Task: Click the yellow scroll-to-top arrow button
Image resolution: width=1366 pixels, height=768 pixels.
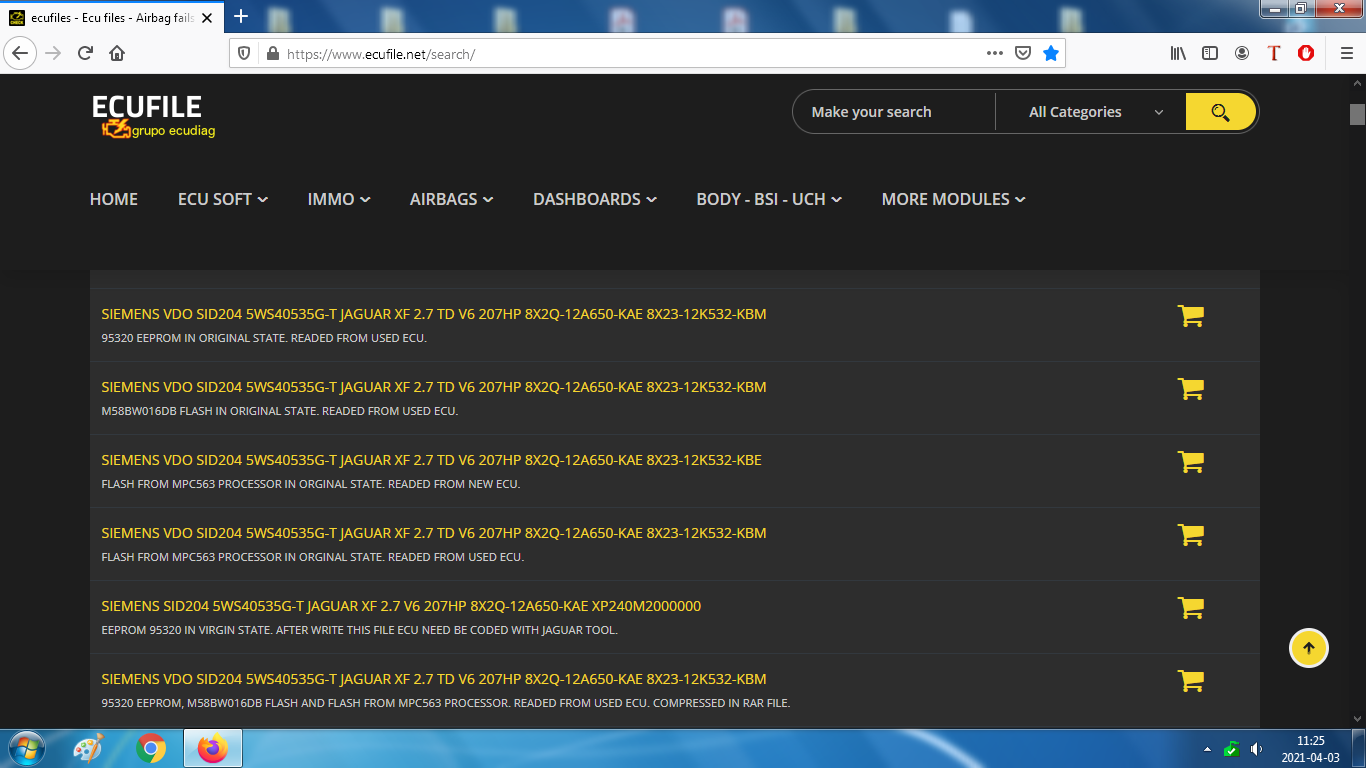Action: coord(1308,648)
